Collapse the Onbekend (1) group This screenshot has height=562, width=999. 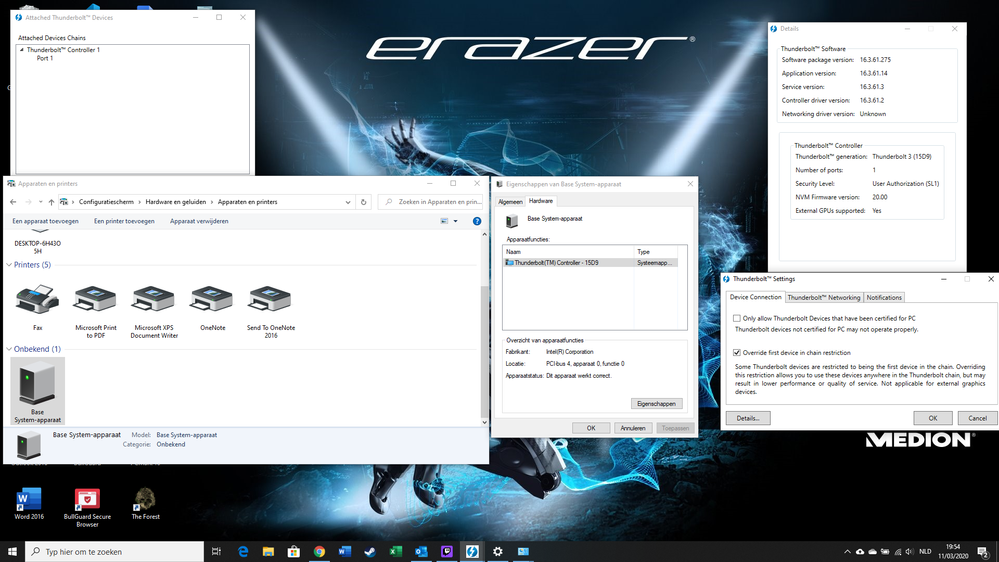click(x=10, y=349)
